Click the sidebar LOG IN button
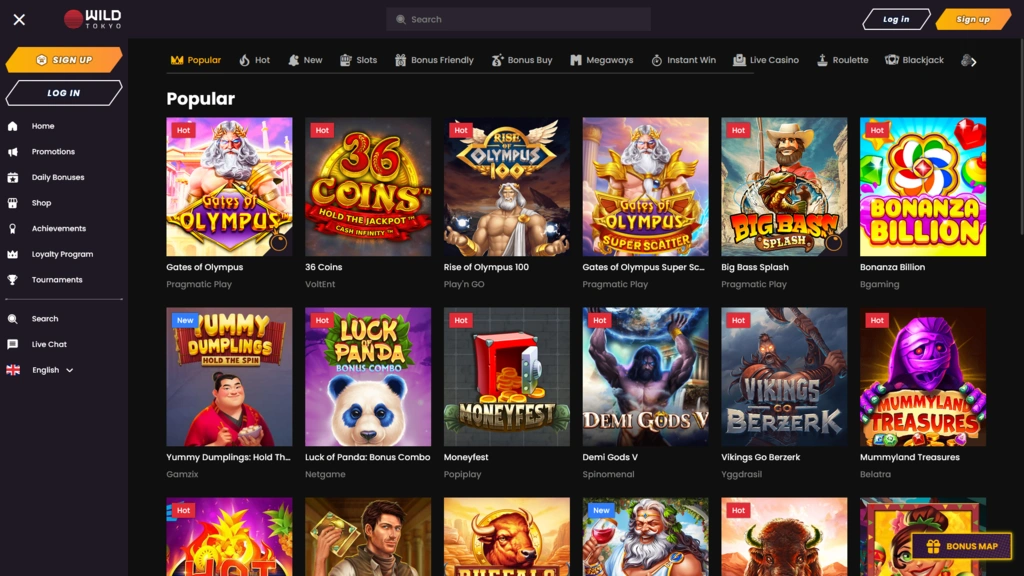 (x=63, y=93)
